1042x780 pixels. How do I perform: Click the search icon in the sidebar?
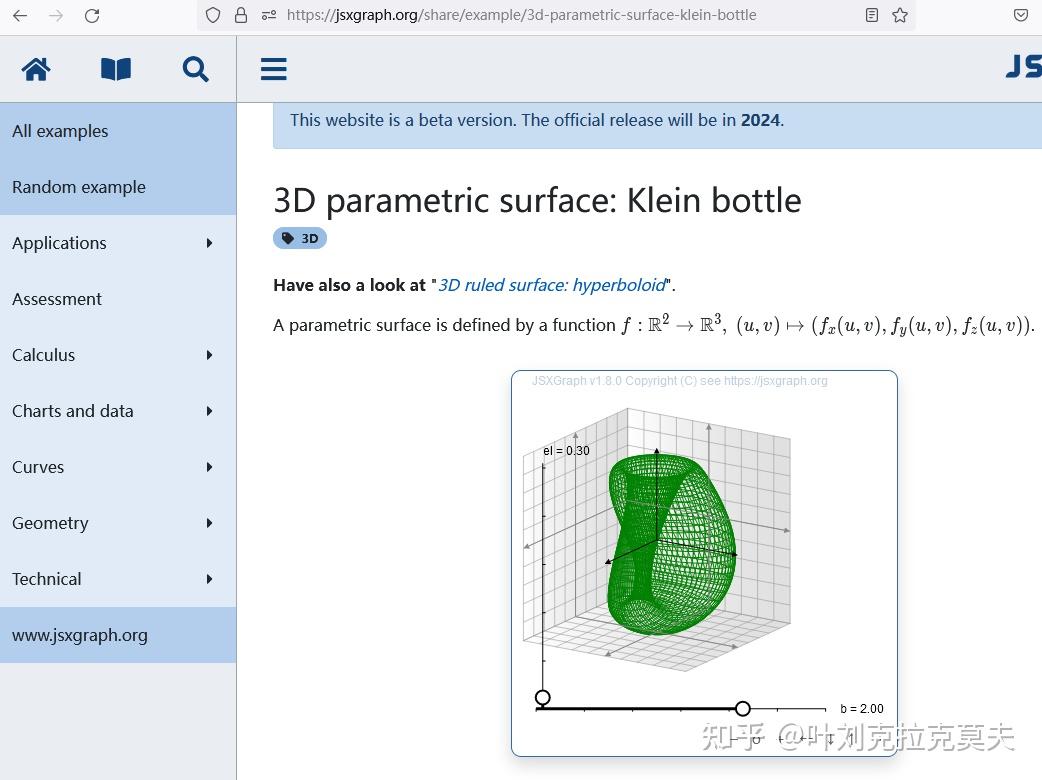pyautogui.click(x=195, y=68)
